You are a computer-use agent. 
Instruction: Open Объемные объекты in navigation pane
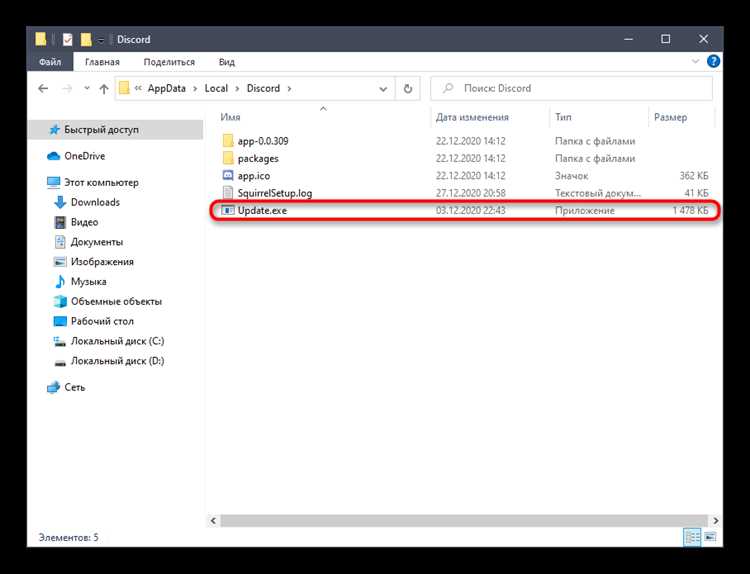[x=116, y=302]
